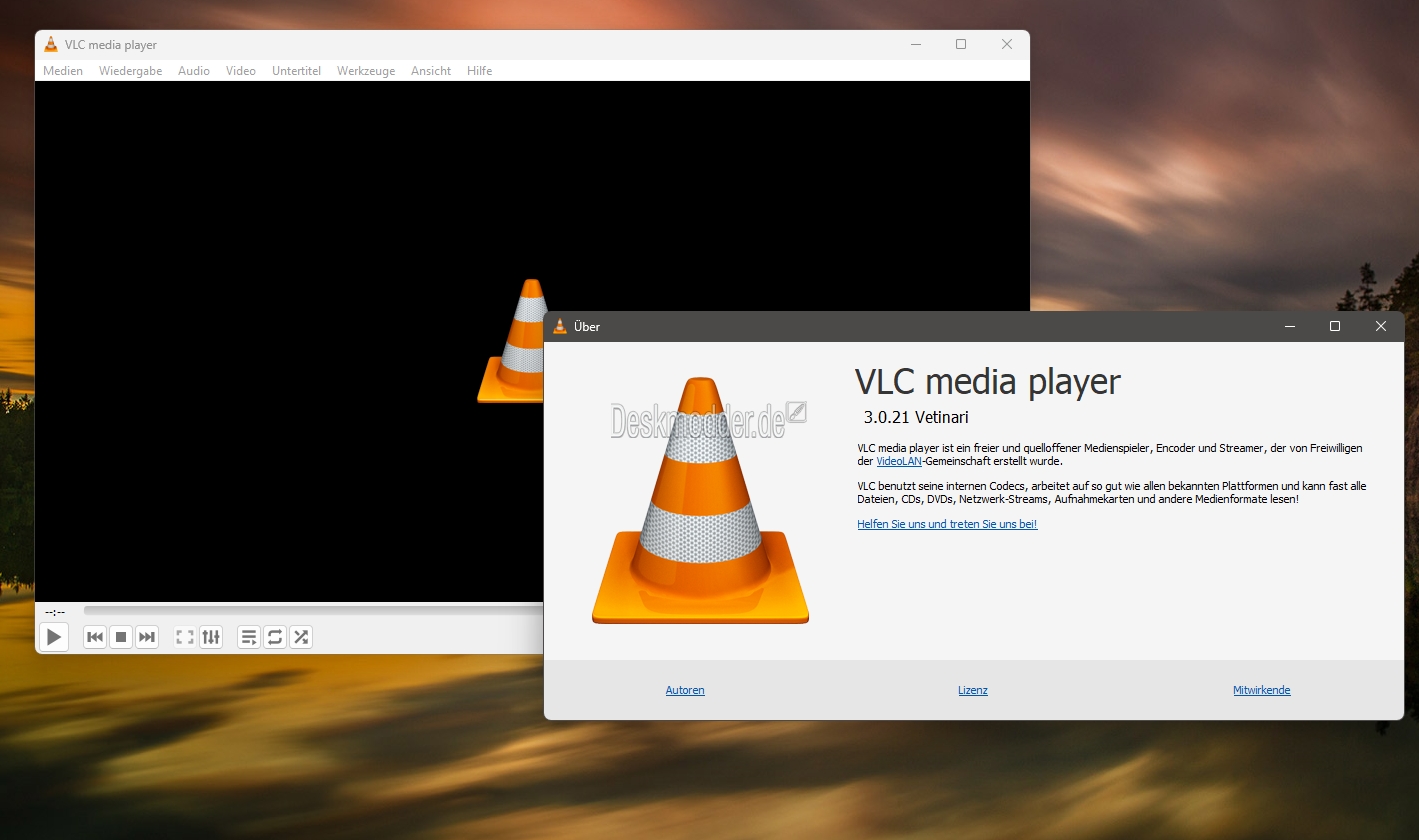Click the previous track button
Viewport: 1419px width, 840px height.
click(x=95, y=637)
